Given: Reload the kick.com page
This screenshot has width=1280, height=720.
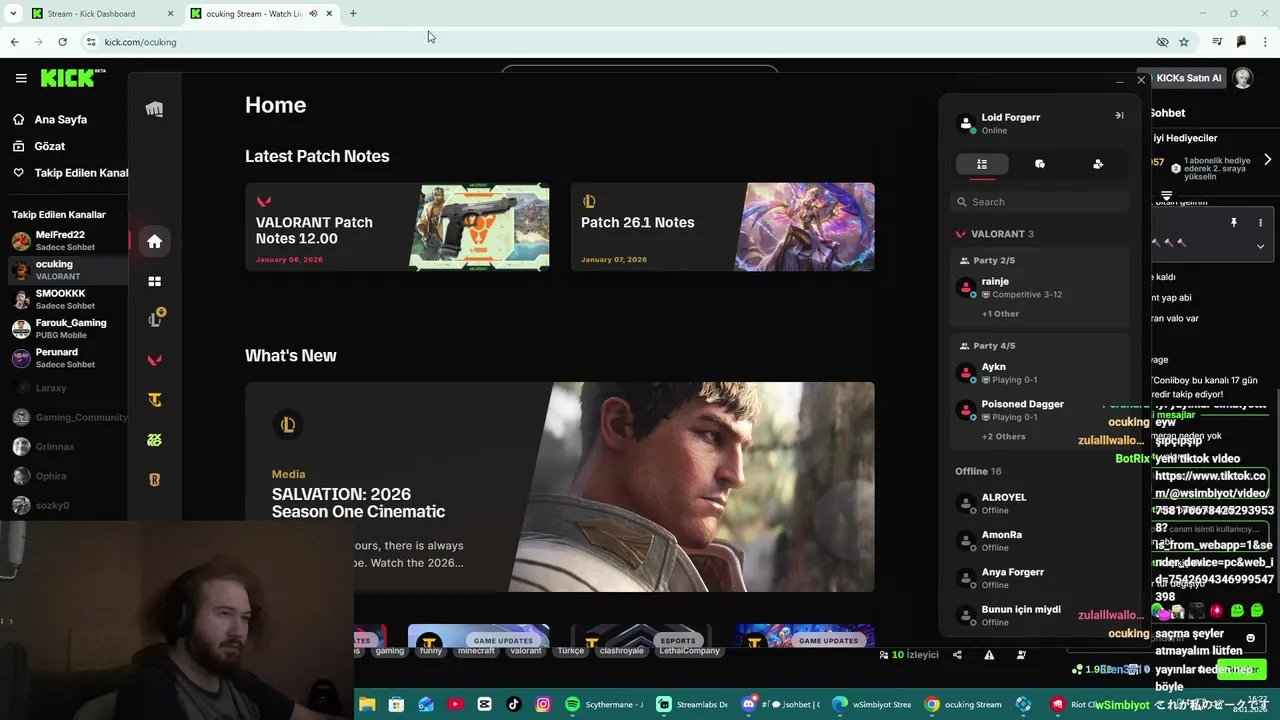Looking at the screenshot, I should coord(62,42).
